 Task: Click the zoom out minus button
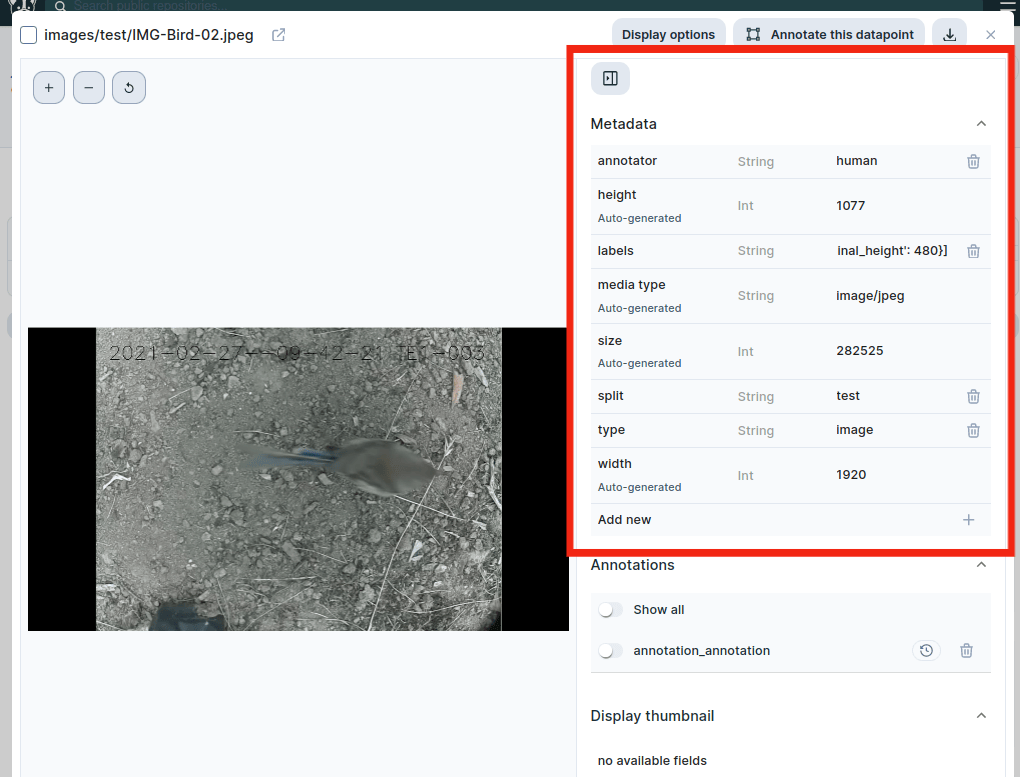[89, 88]
